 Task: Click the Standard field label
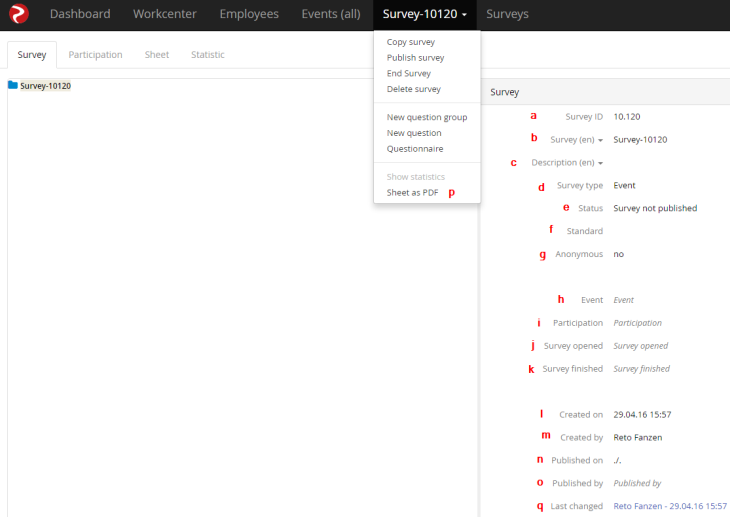pos(585,231)
